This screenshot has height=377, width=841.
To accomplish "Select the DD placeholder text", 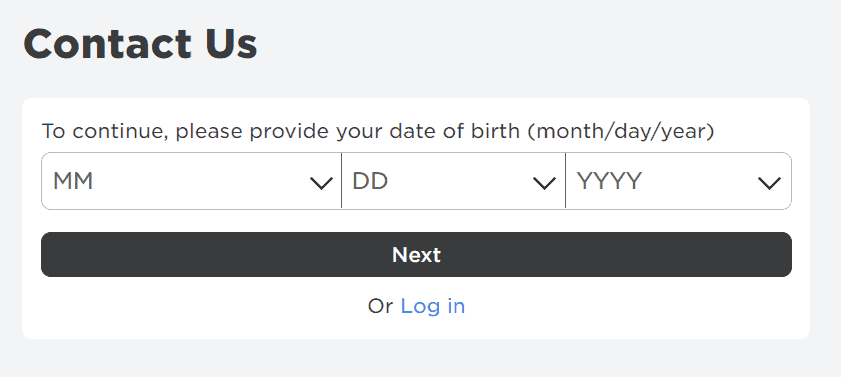I will pos(370,181).
